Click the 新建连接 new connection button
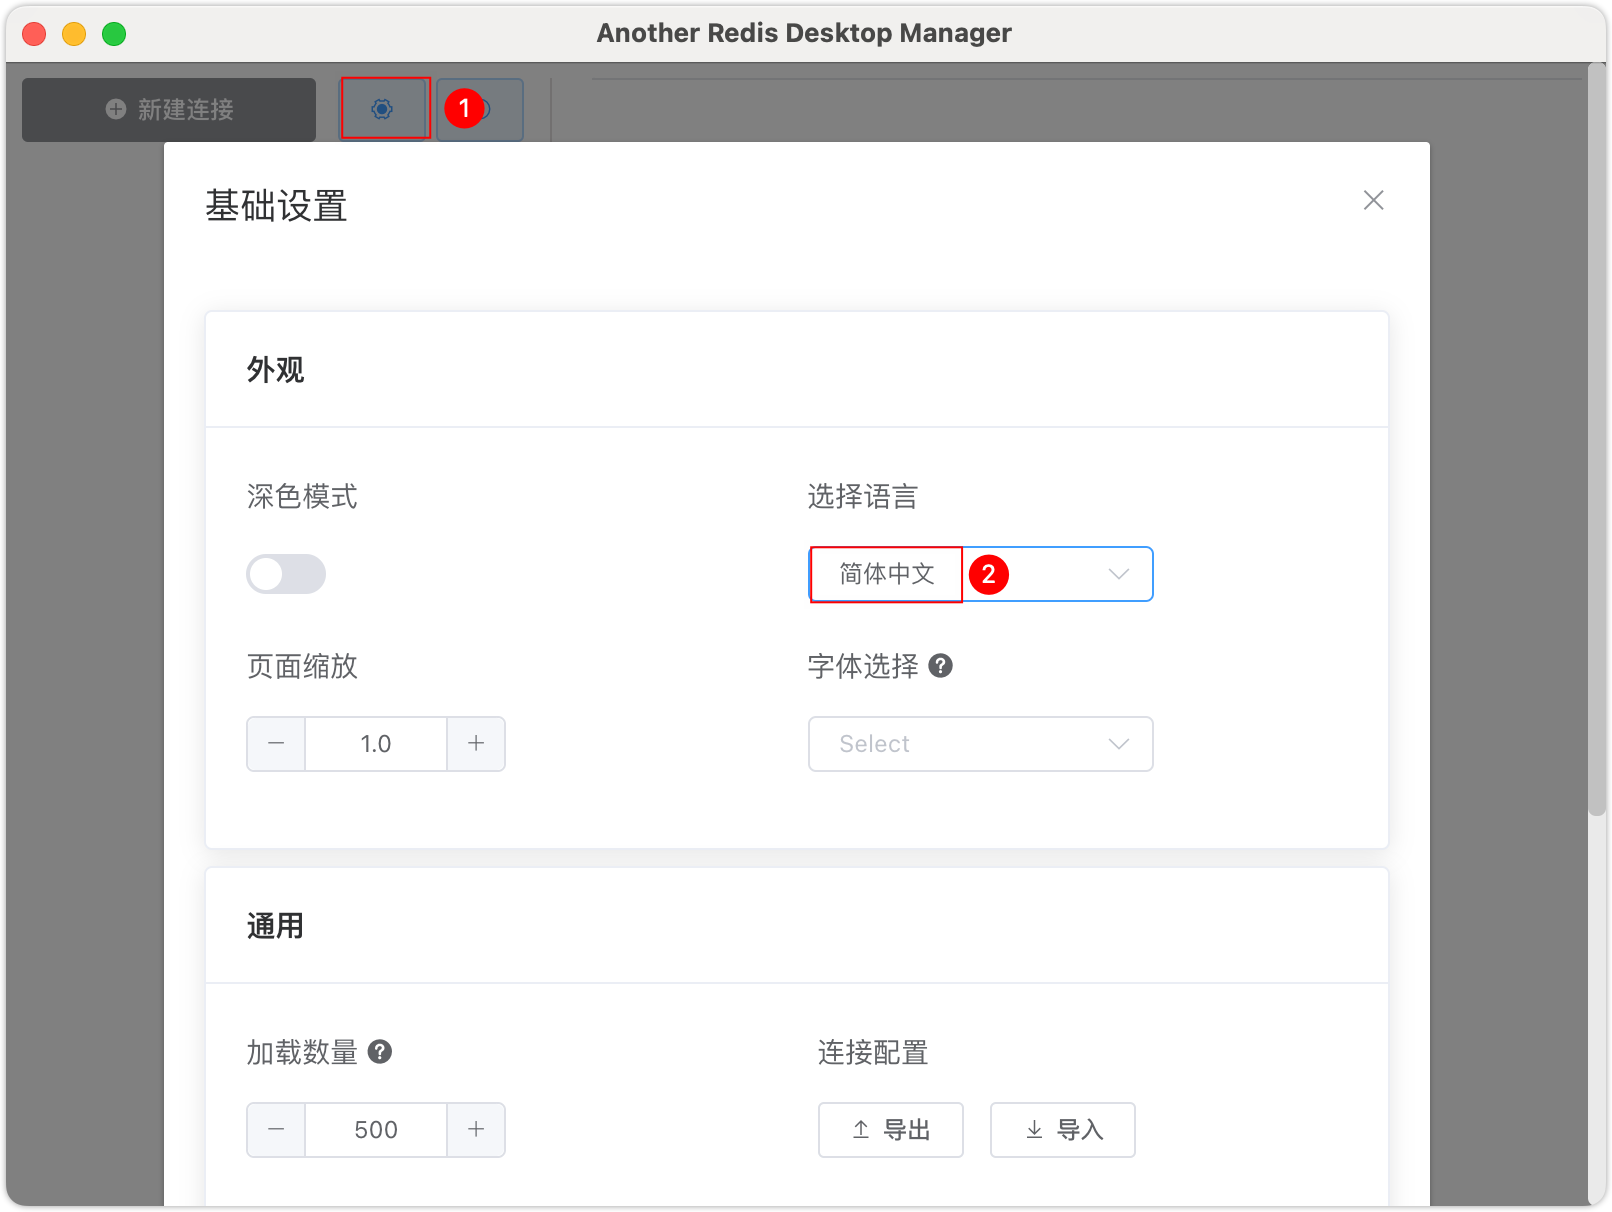This screenshot has width=1612, height=1212. click(x=169, y=110)
